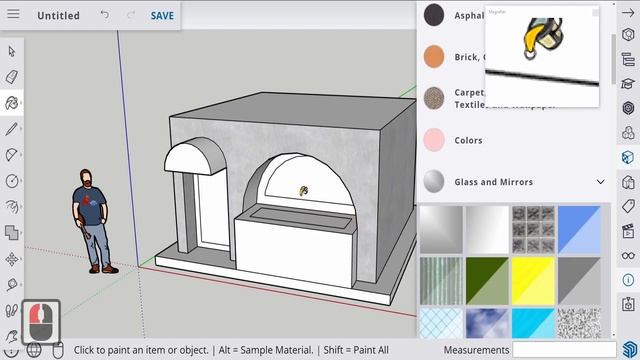
Task: Open the Model Info panel
Action: point(628,280)
